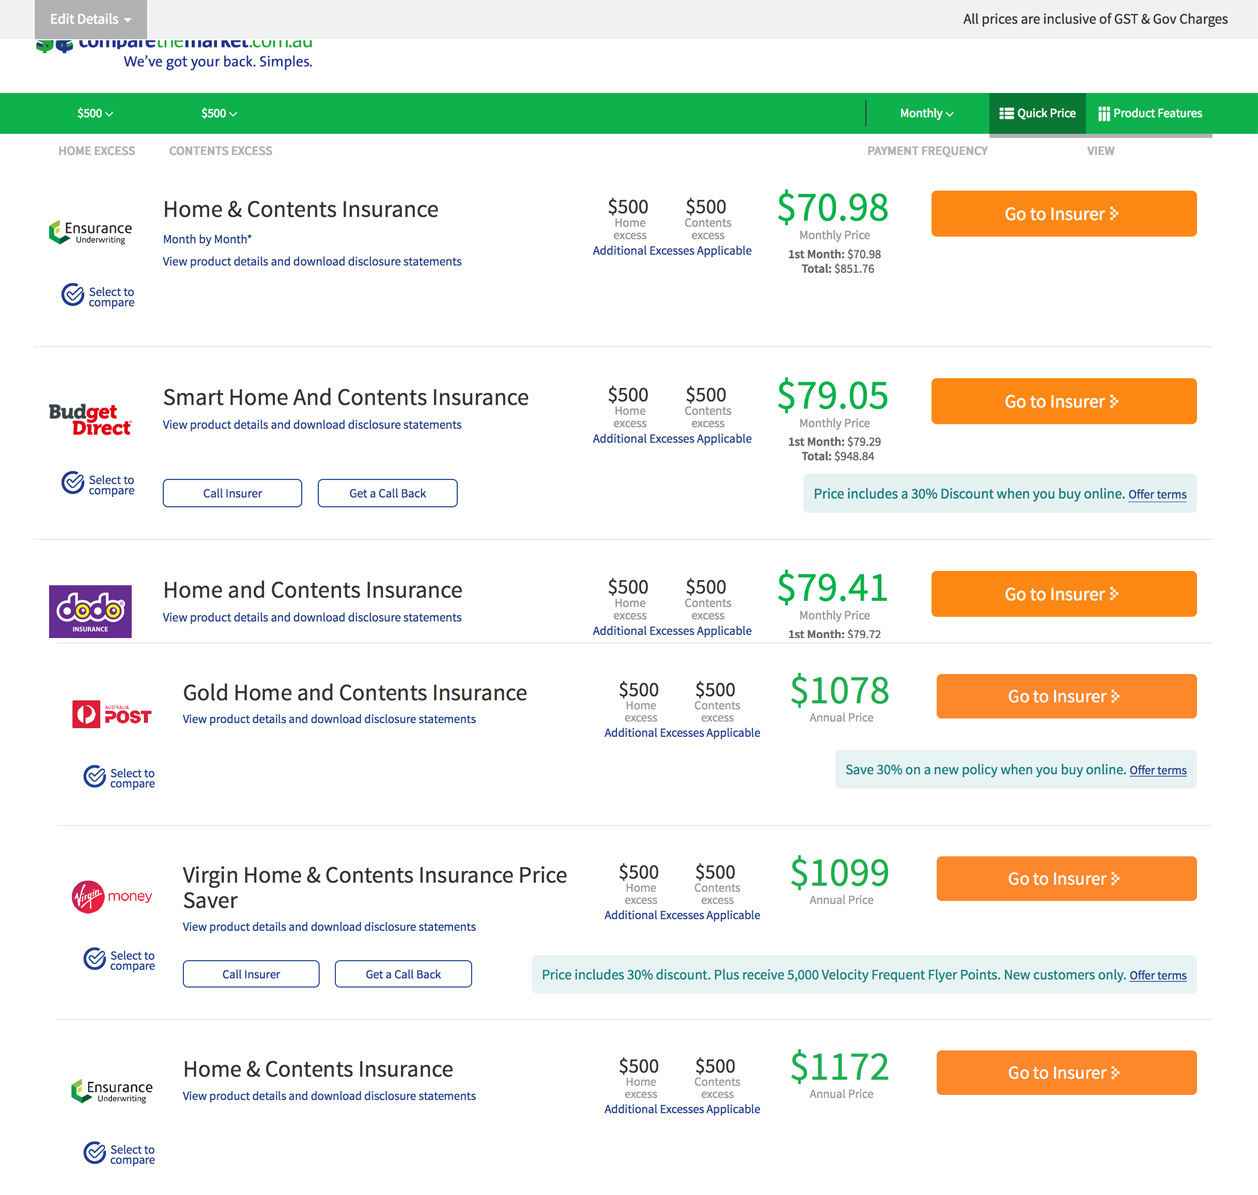
Task: Open the Home Excess $500 dropdown
Action: (x=95, y=113)
